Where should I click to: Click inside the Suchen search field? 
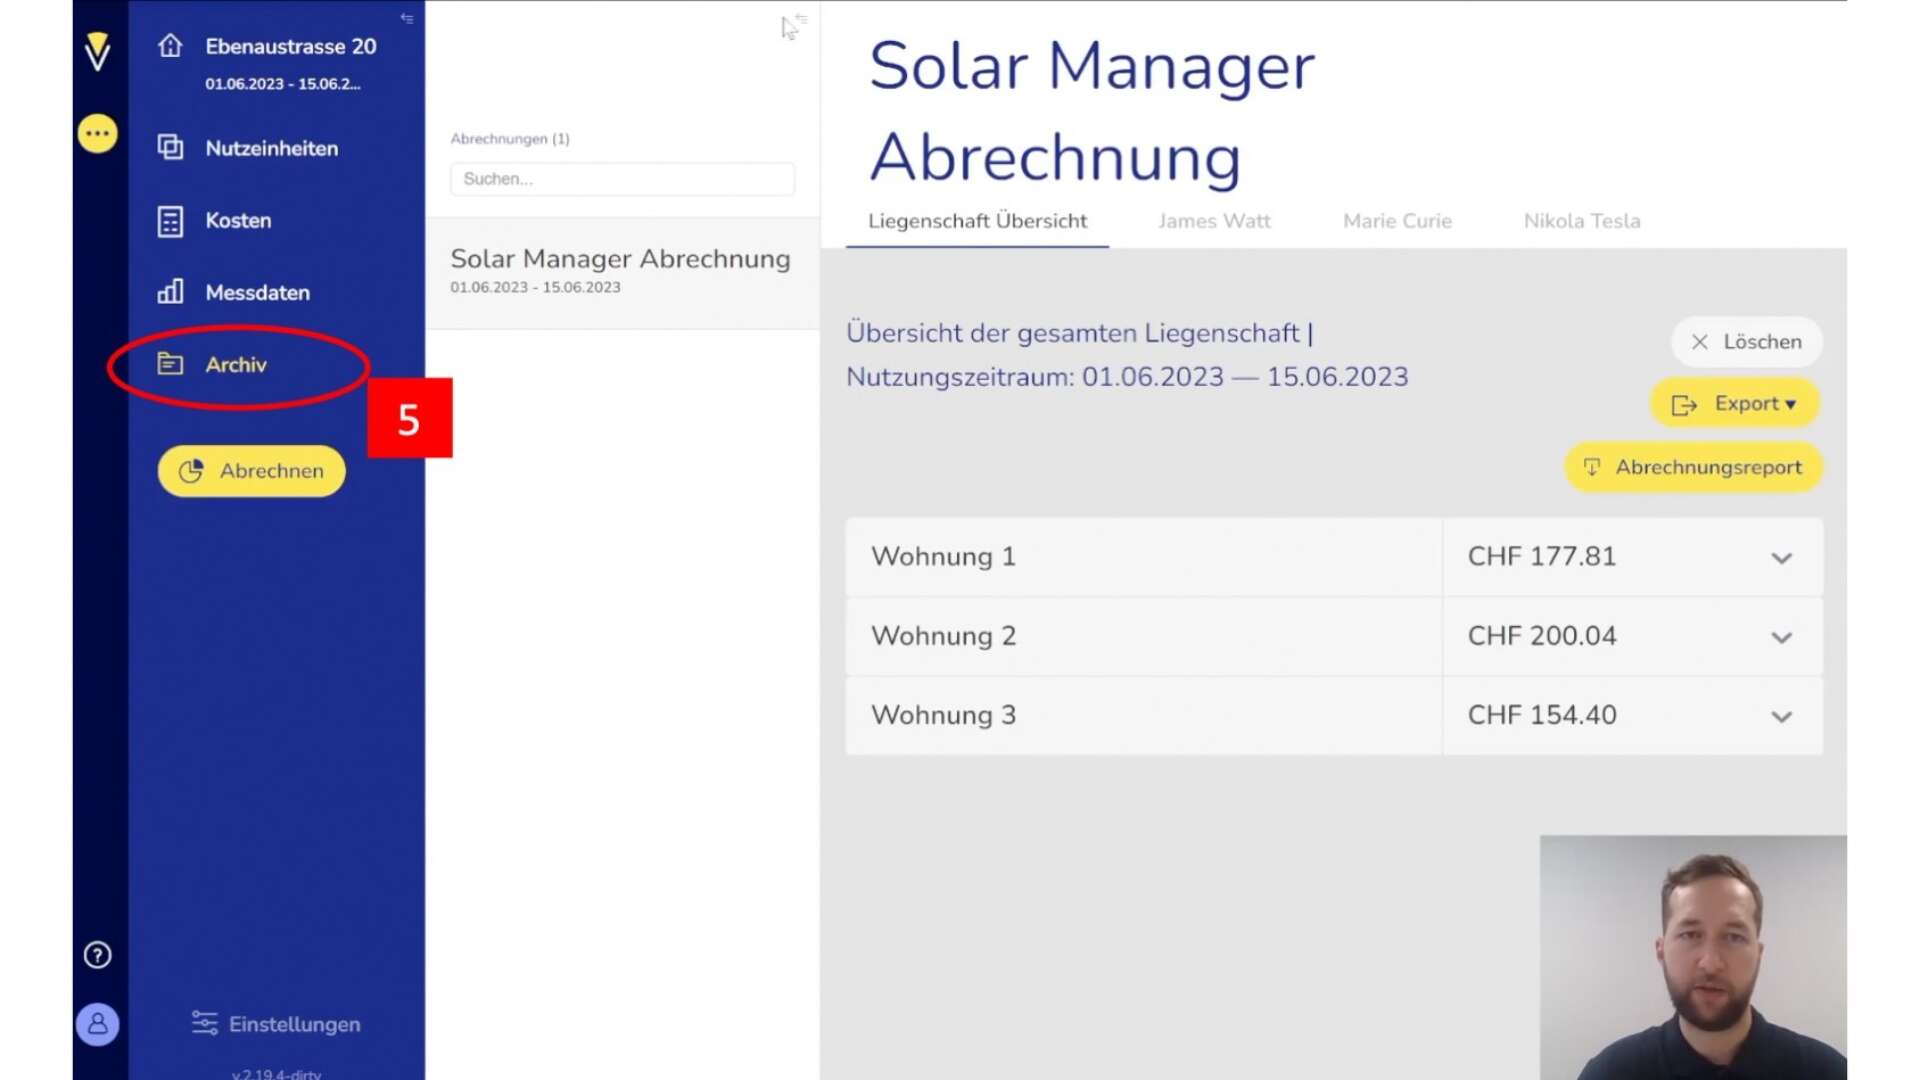pos(621,179)
